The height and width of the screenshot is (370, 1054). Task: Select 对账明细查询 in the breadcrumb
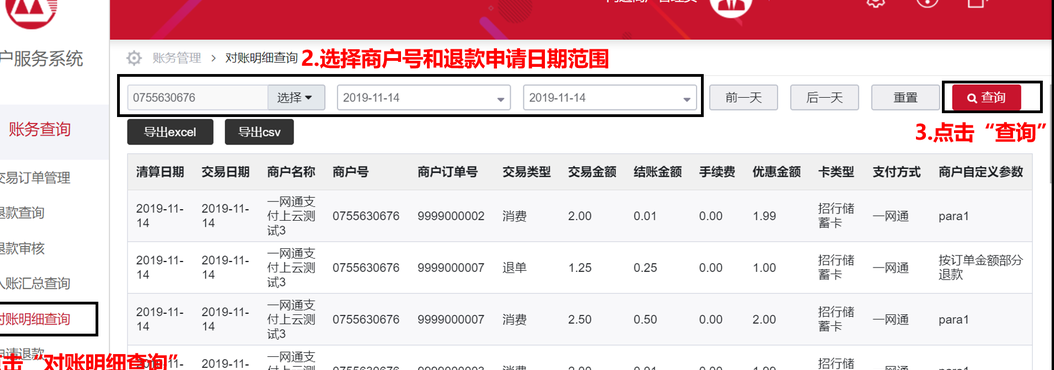261,59
